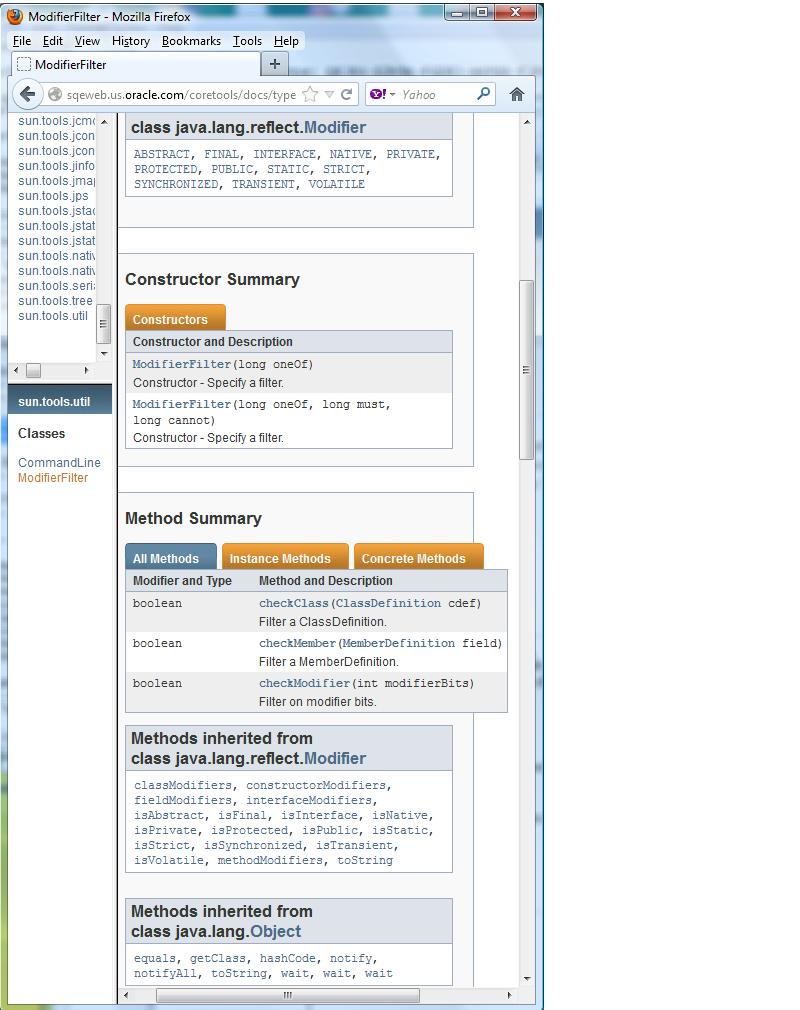This screenshot has width=800, height=1010.
Task: Switch to the Instance Methods tab
Action: (x=280, y=558)
